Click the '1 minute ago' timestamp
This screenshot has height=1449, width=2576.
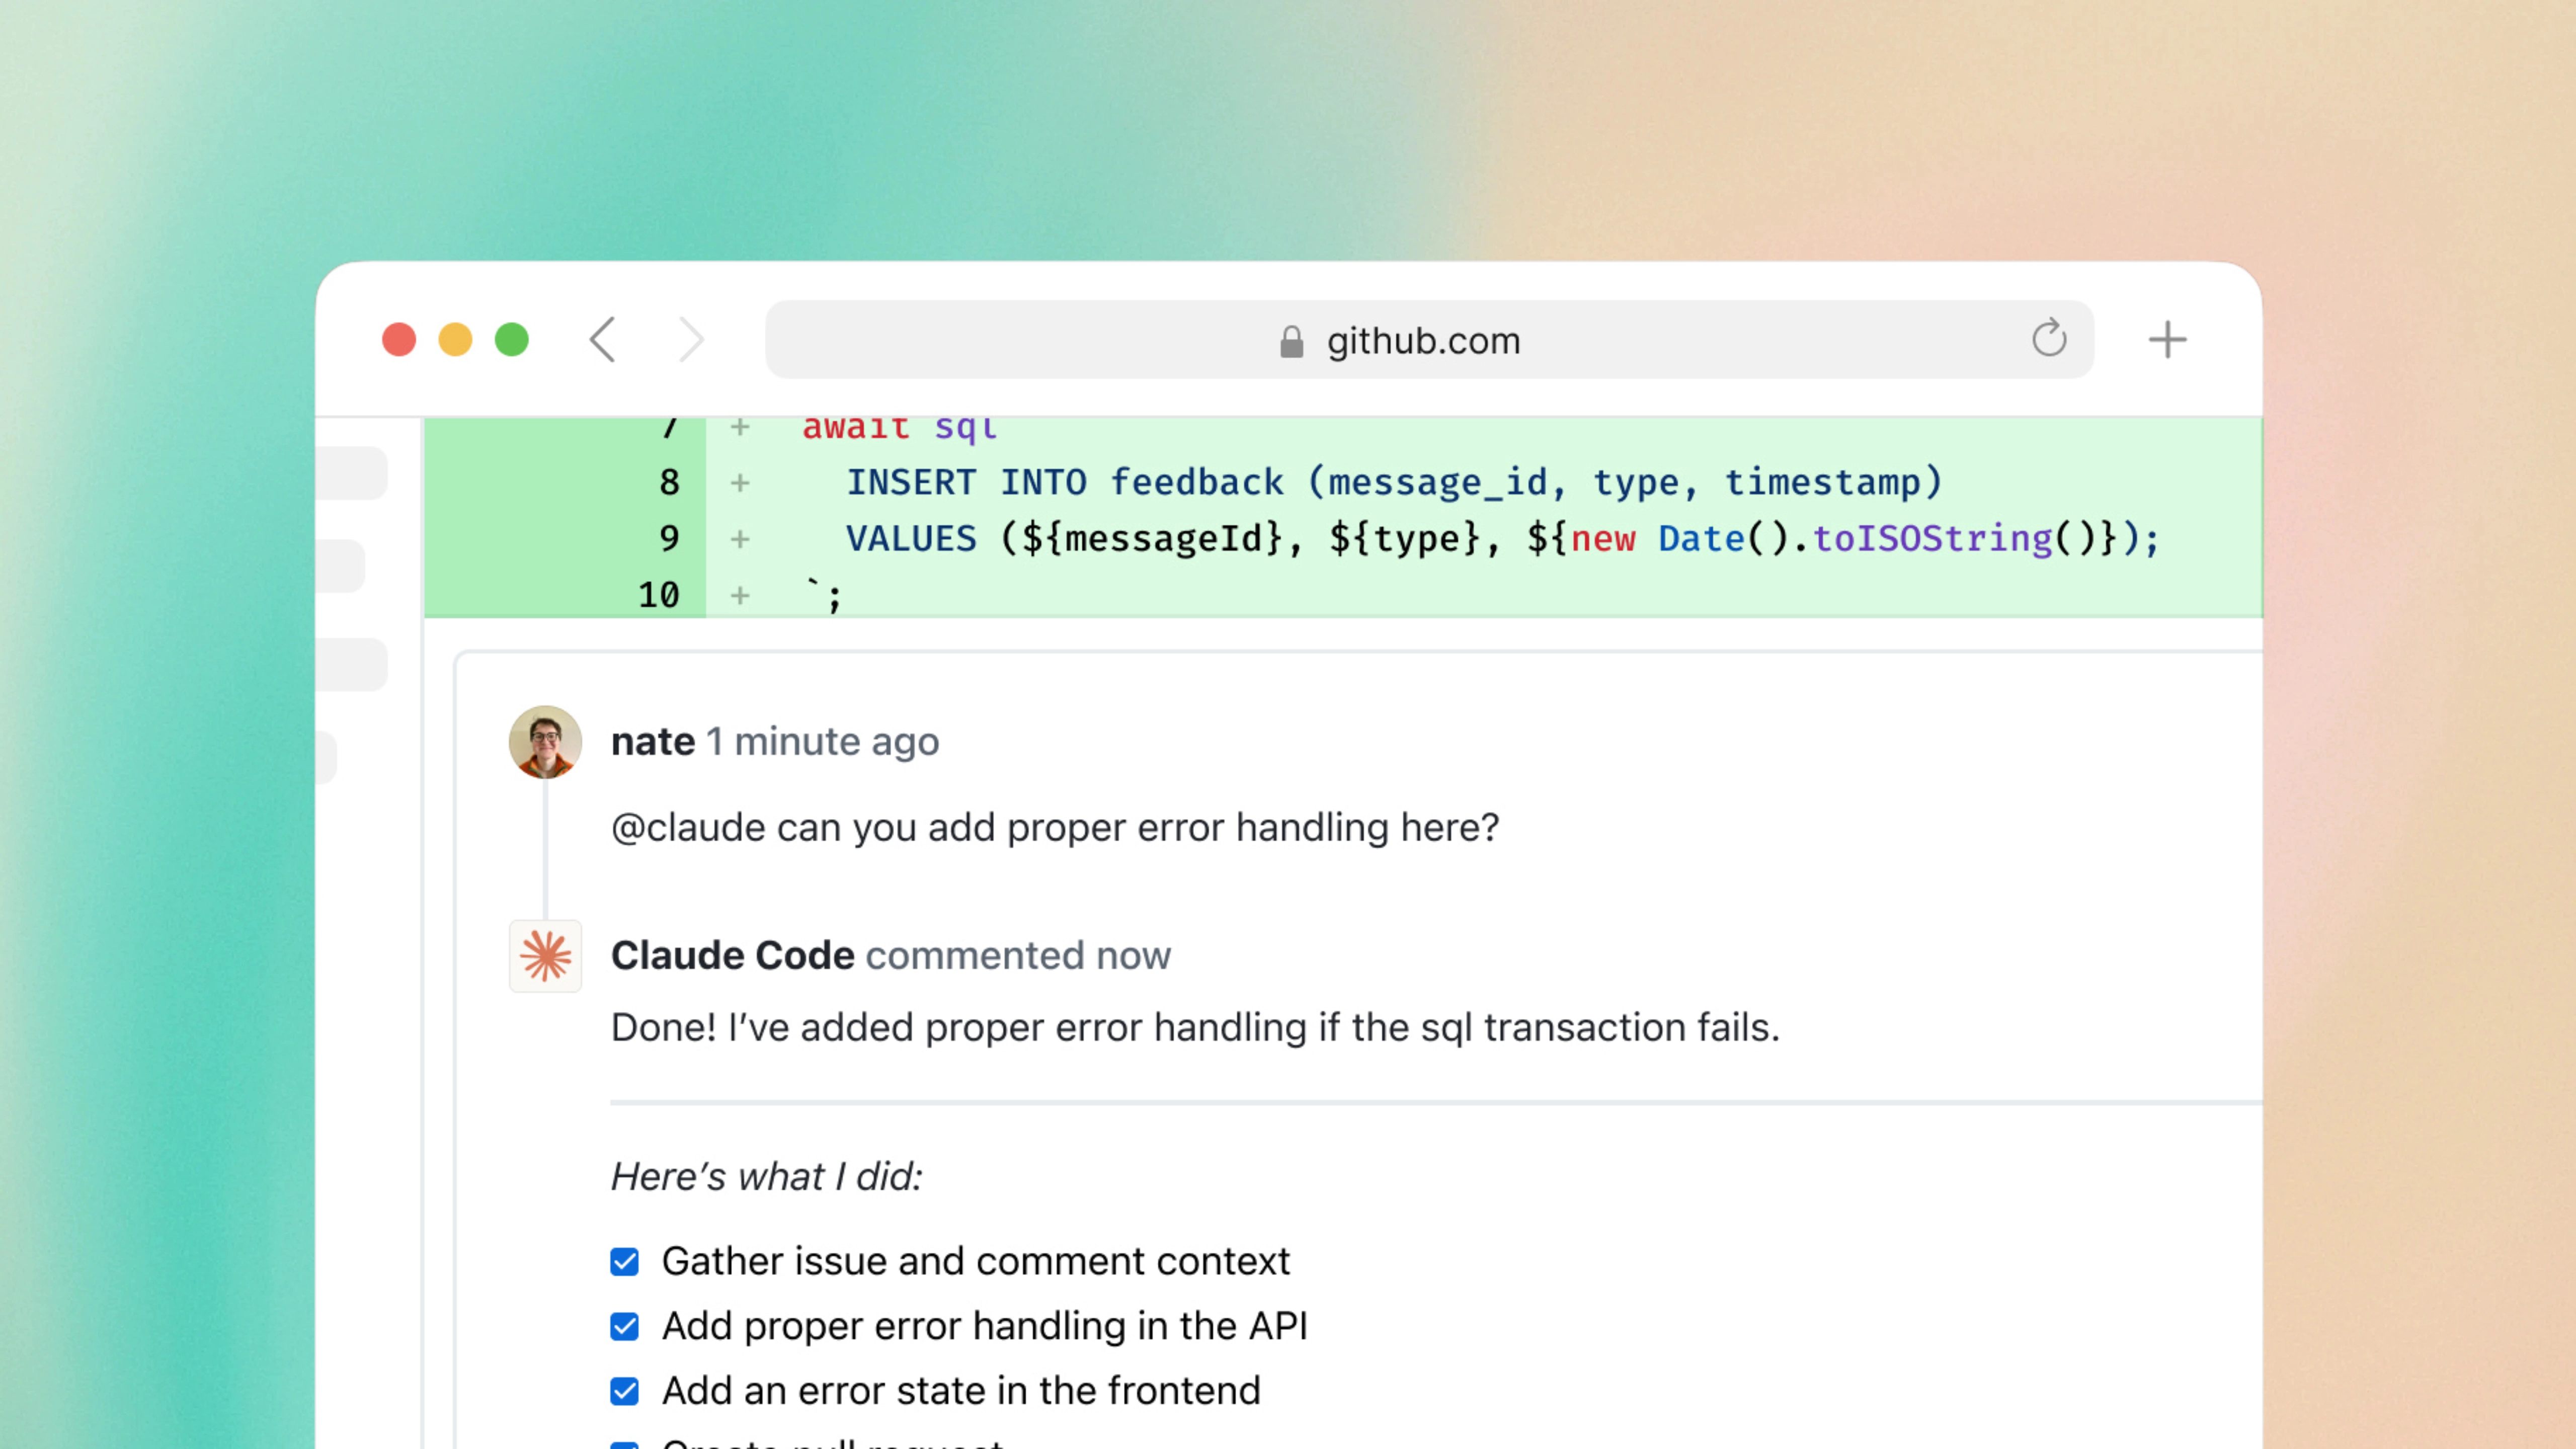click(823, 742)
